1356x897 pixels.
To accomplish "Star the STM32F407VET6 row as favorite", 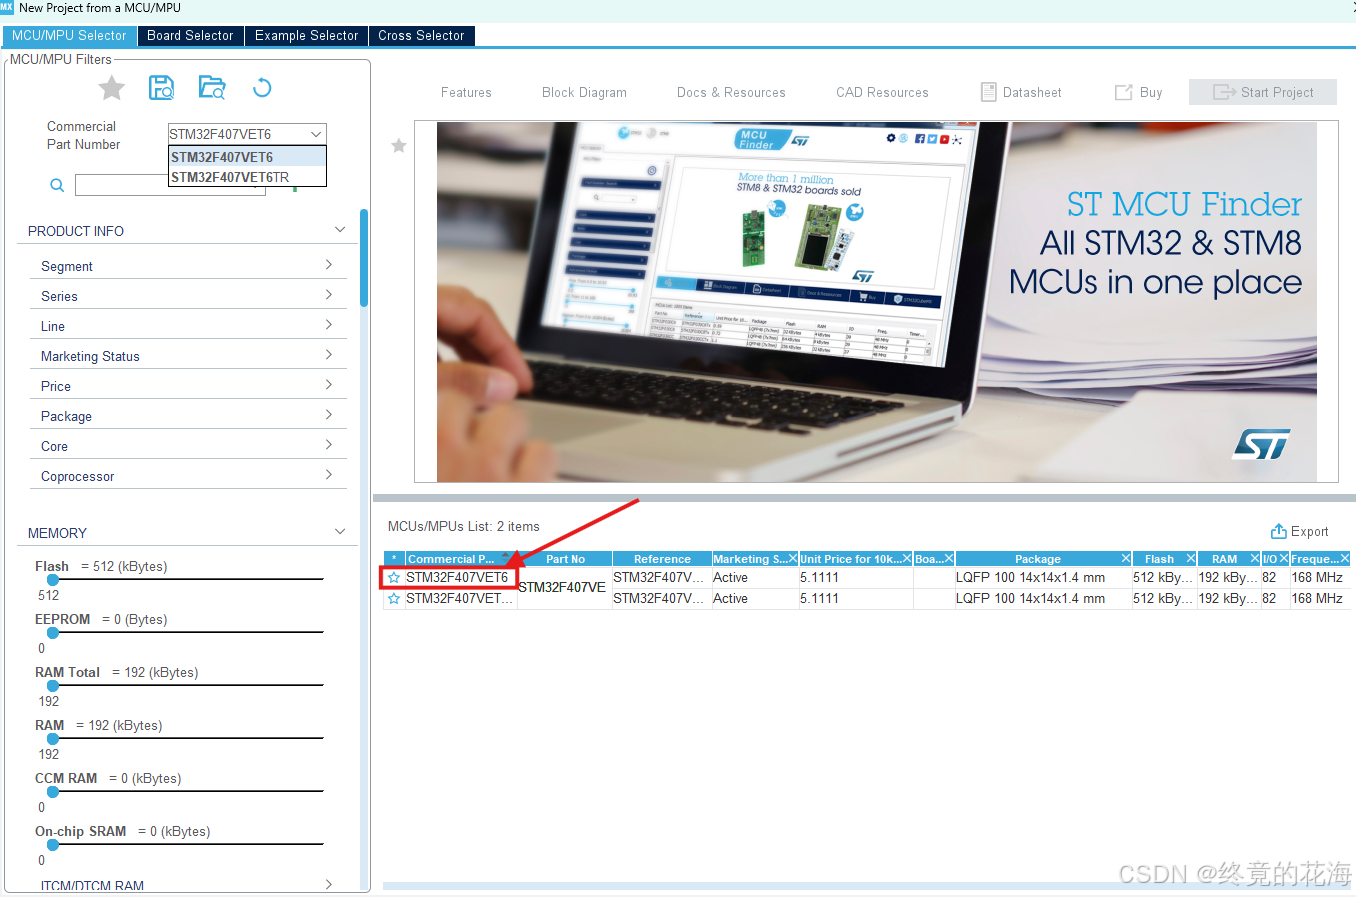I will tap(394, 578).
